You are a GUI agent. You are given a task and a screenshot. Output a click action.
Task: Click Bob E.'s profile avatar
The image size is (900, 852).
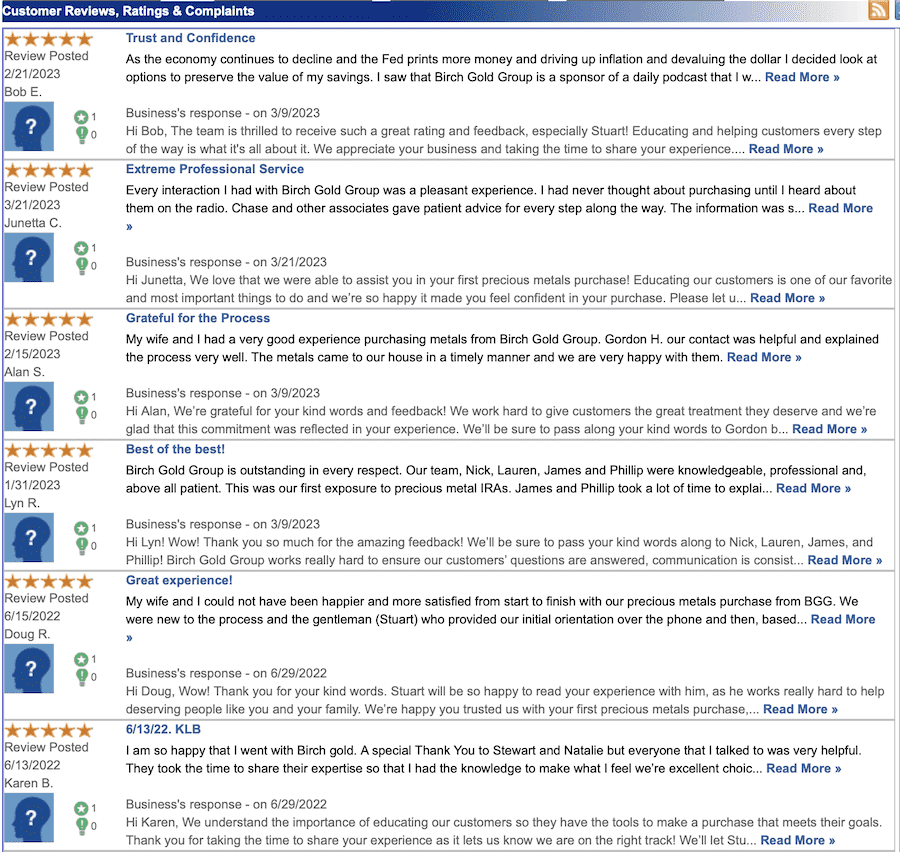[x=29, y=126]
